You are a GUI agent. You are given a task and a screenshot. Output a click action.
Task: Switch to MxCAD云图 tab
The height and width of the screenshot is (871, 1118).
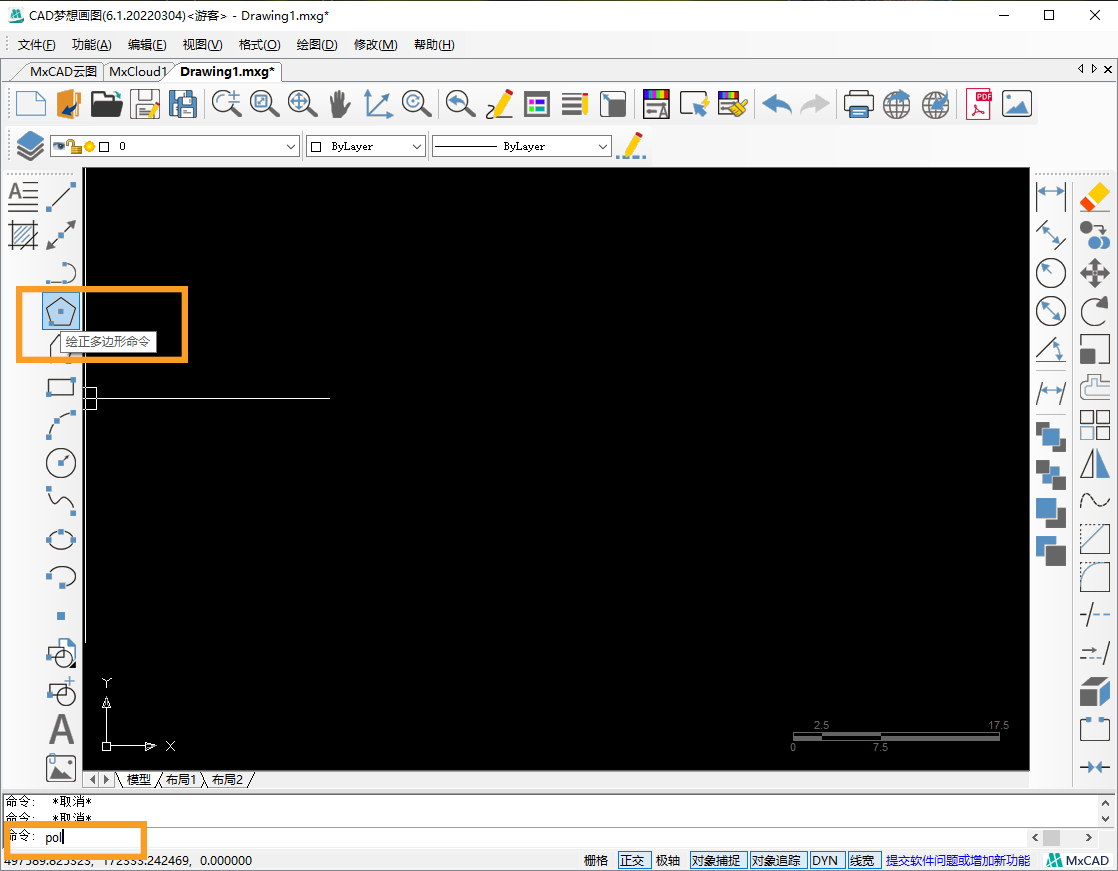pyautogui.click(x=63, y=71)
